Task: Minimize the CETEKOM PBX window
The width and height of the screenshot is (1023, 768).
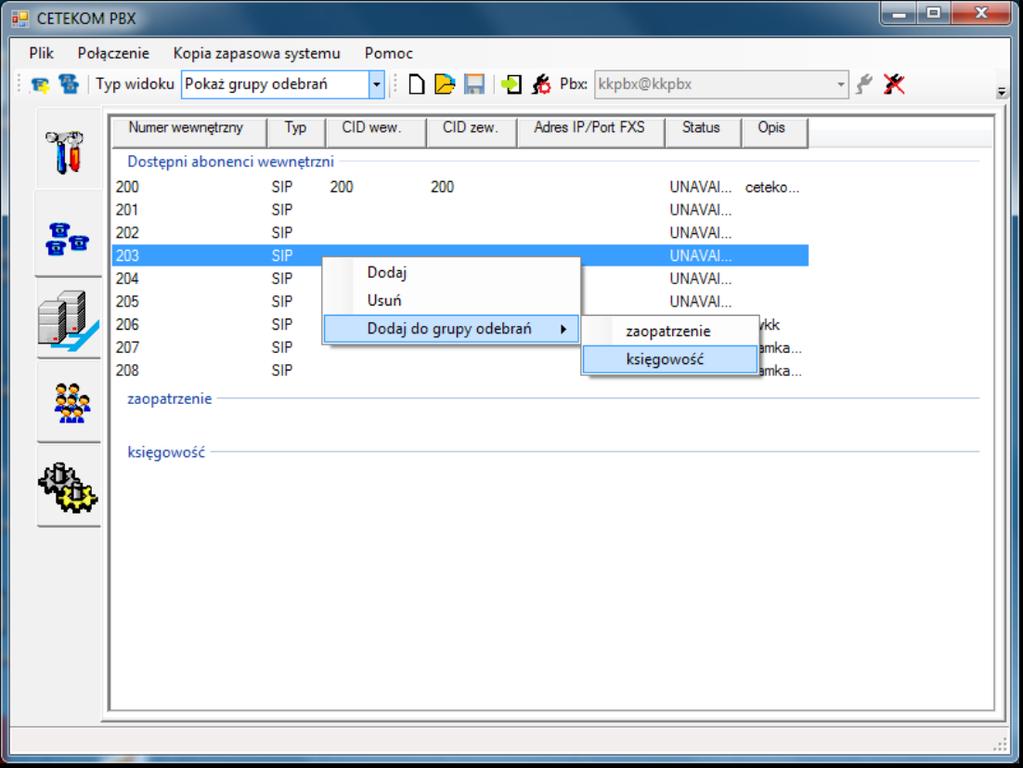Action: pyautogui.click(x=898, y=14)
